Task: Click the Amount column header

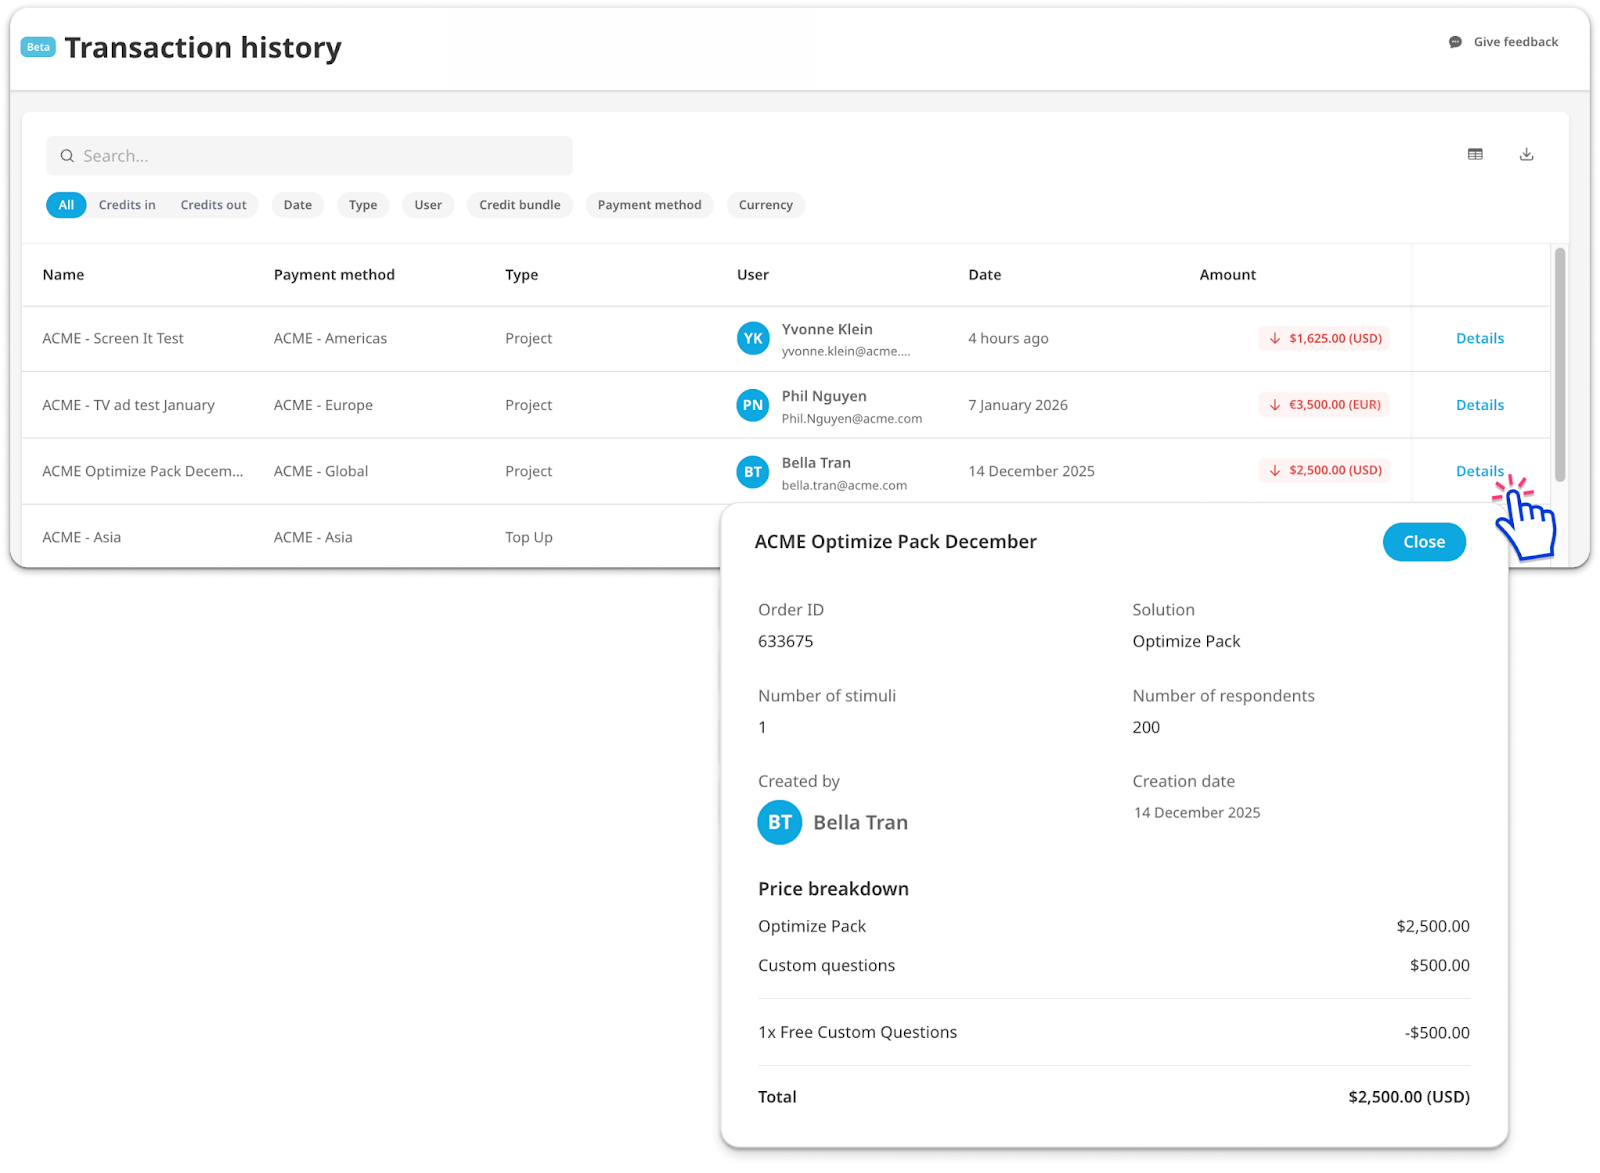Action: pyautogui.click(x=1228, y=275)
